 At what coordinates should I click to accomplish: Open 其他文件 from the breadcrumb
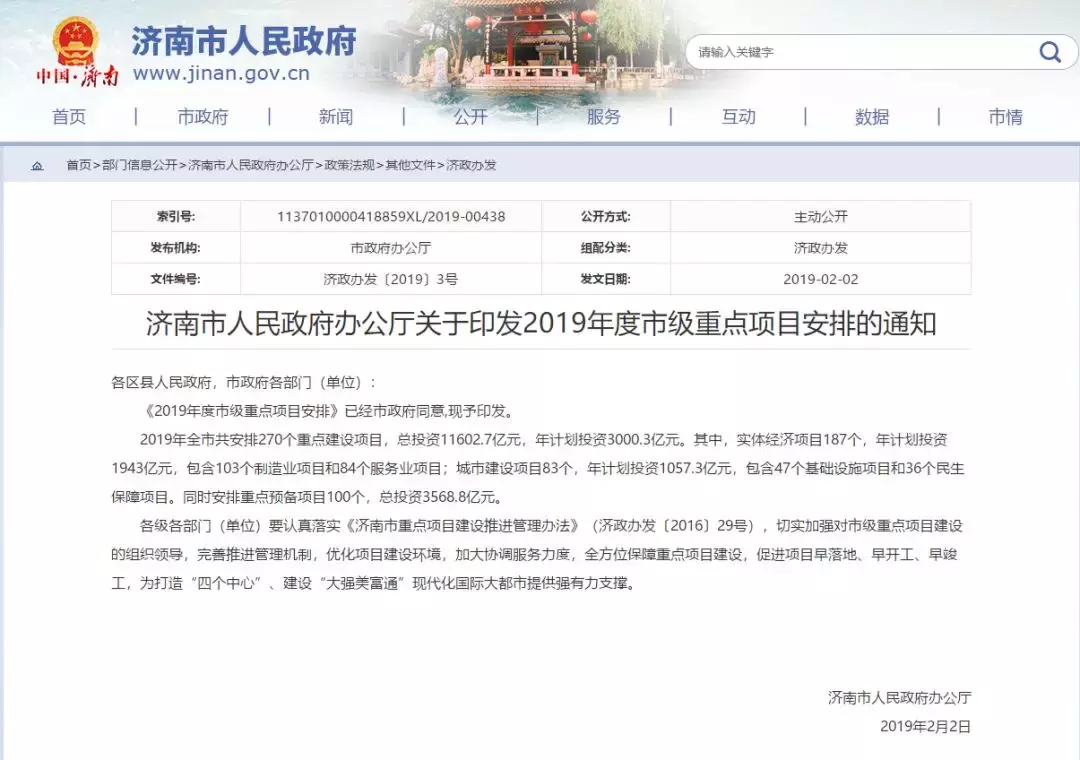[x=410, y=165]
